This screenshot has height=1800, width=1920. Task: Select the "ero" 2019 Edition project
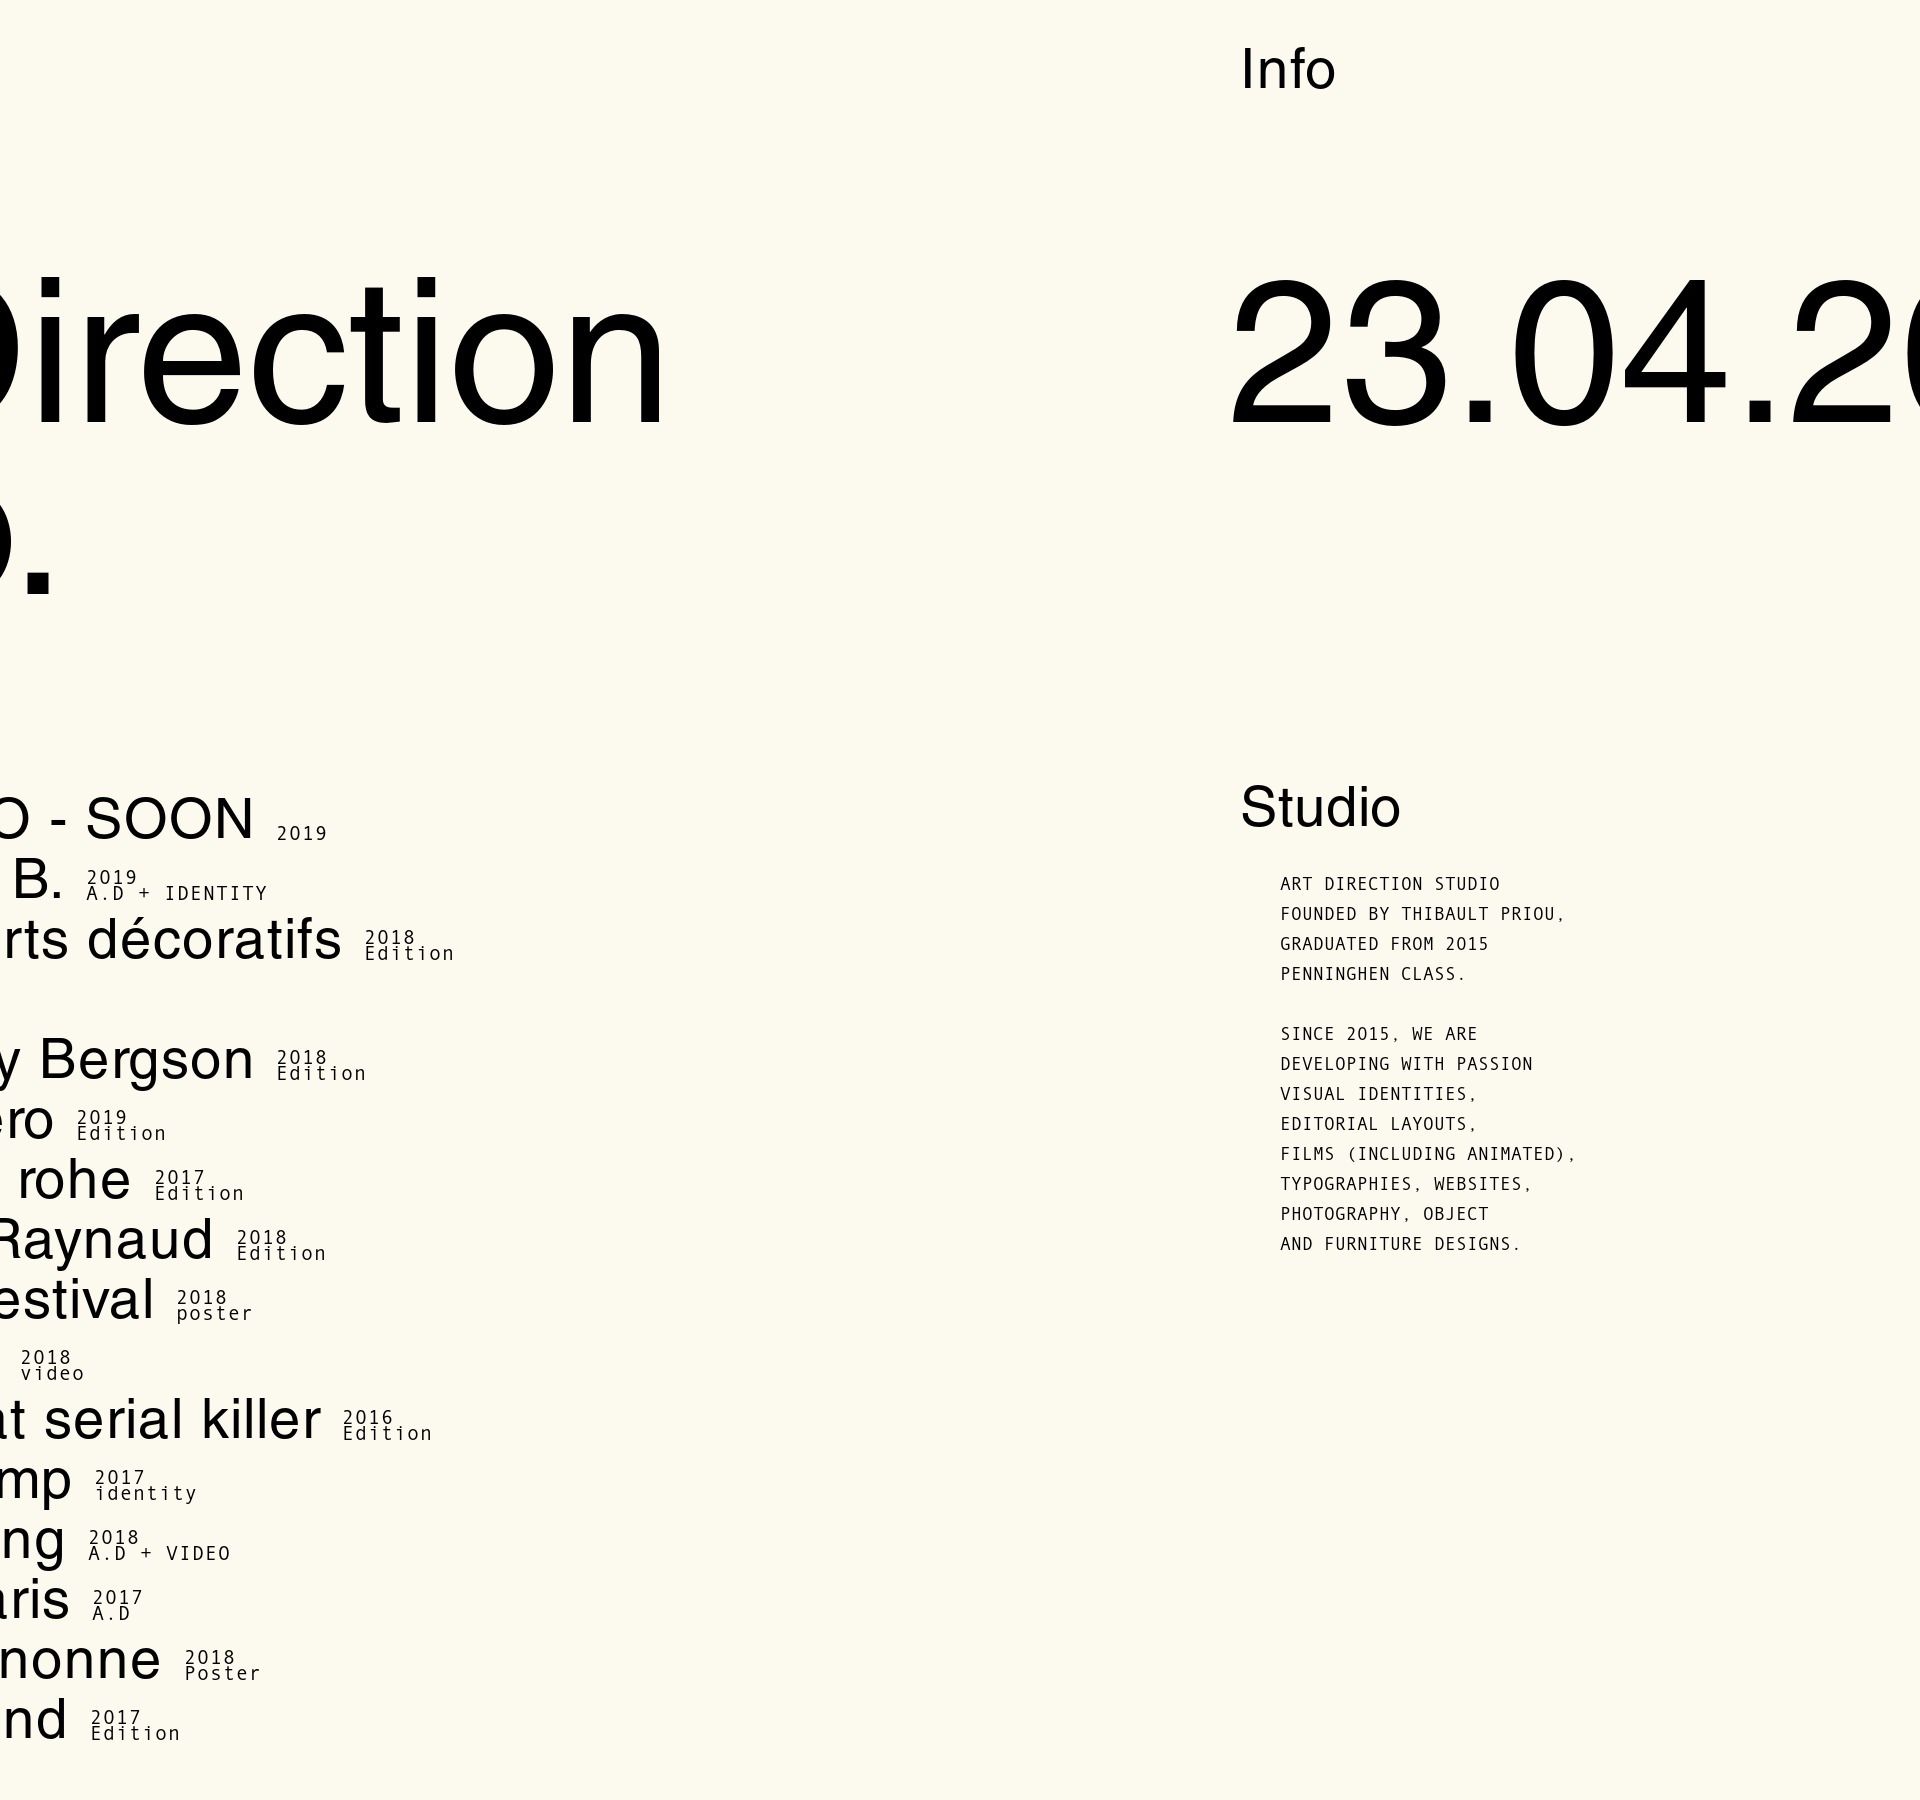click(x=25, y=1120)
